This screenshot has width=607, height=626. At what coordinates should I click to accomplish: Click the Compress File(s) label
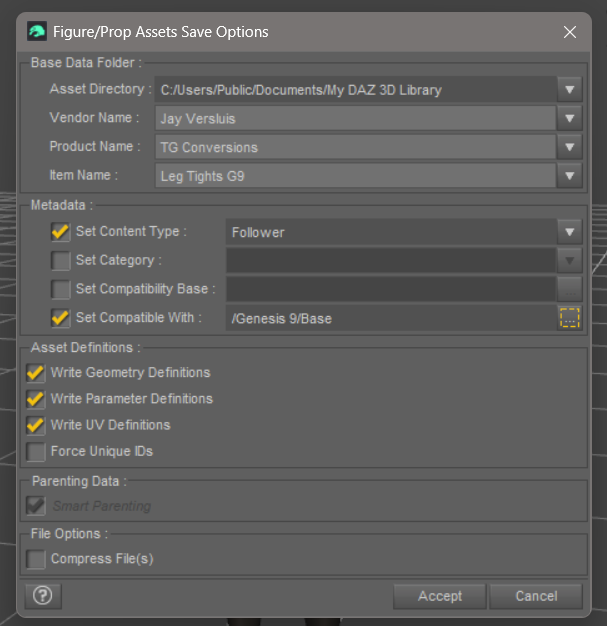(102, 559)
